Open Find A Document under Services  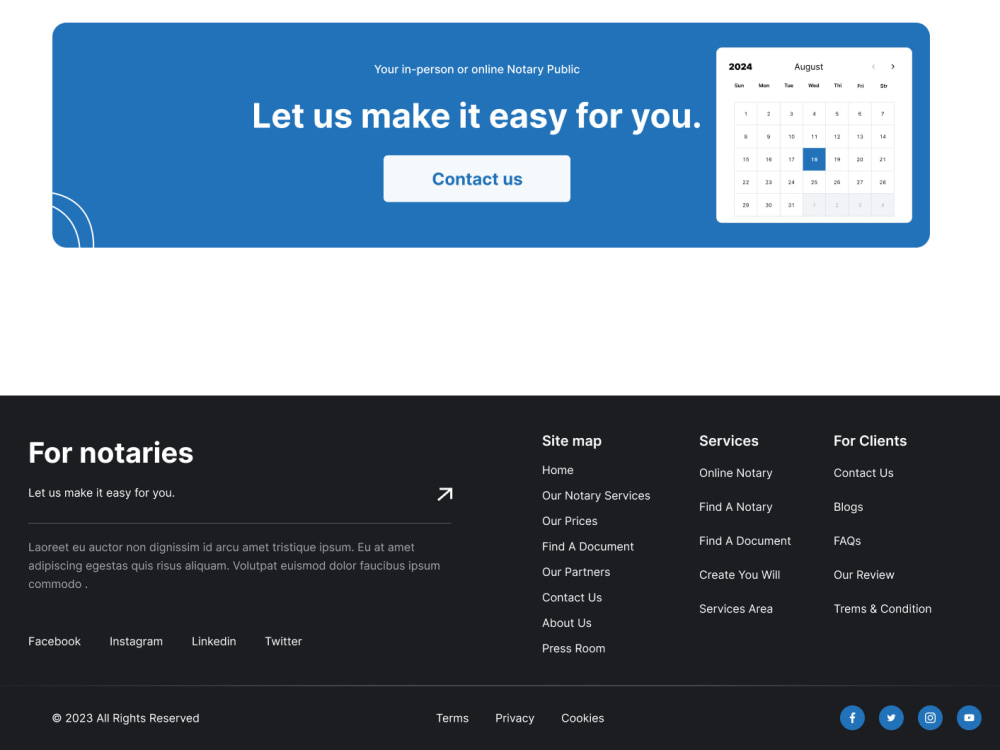[744, 541]
